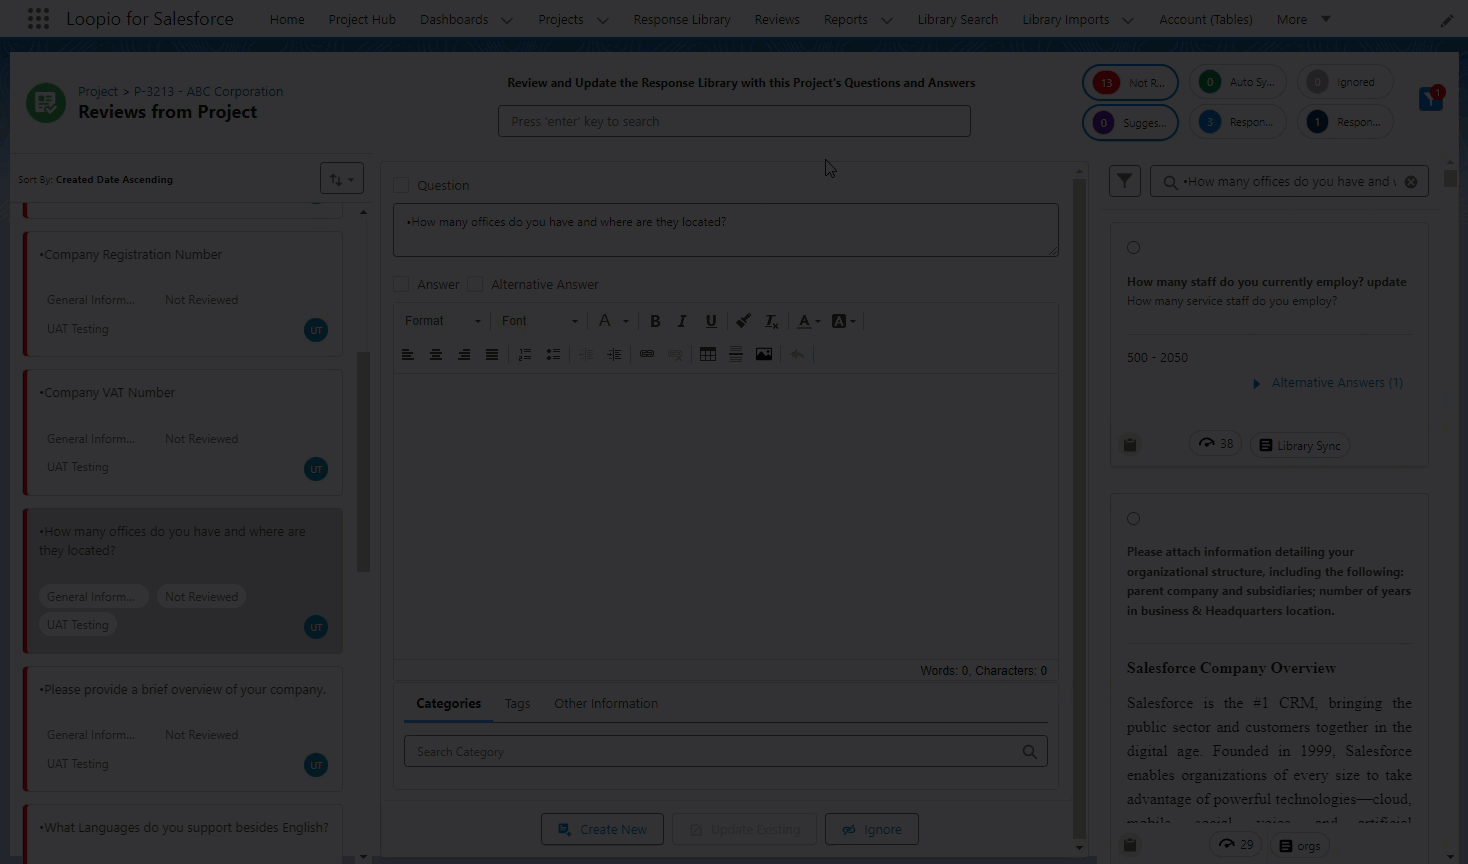1468x864 pixels.
Task: Select radio button for staff employ response
Action: [x=1133, y=247]
